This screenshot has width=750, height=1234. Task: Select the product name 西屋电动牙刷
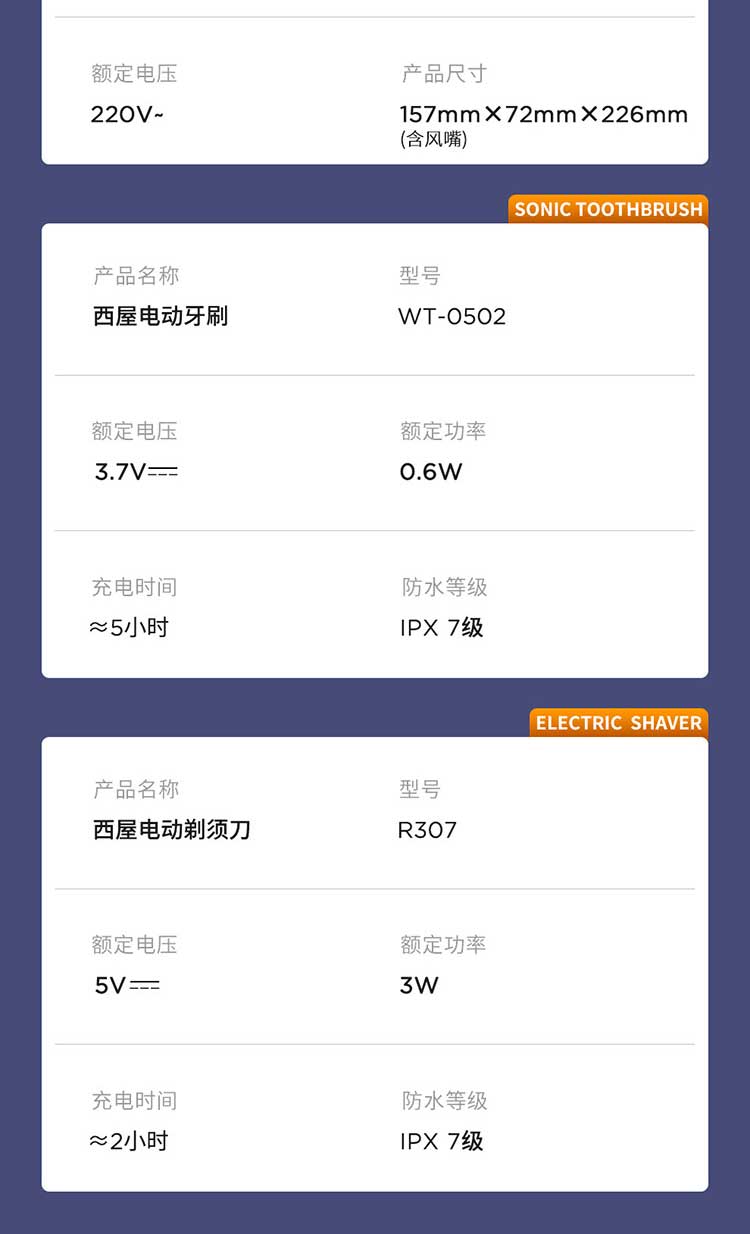(x=160, y=316)
